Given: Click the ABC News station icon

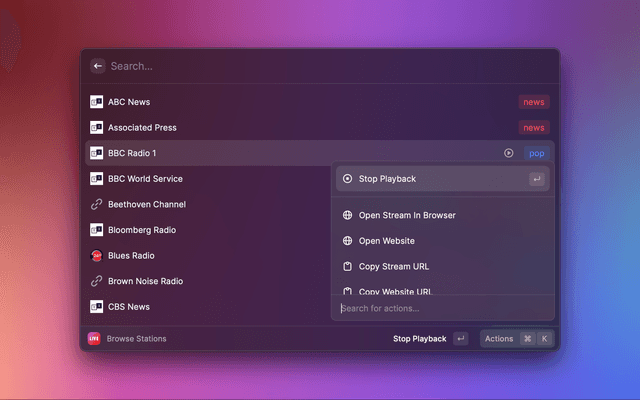Looking at the screenshot, I should click(x=97, y=102).
